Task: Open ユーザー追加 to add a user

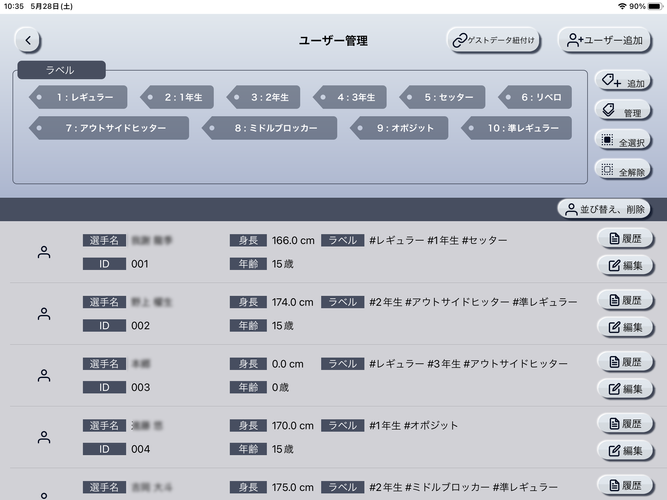Action: point(604,41)
